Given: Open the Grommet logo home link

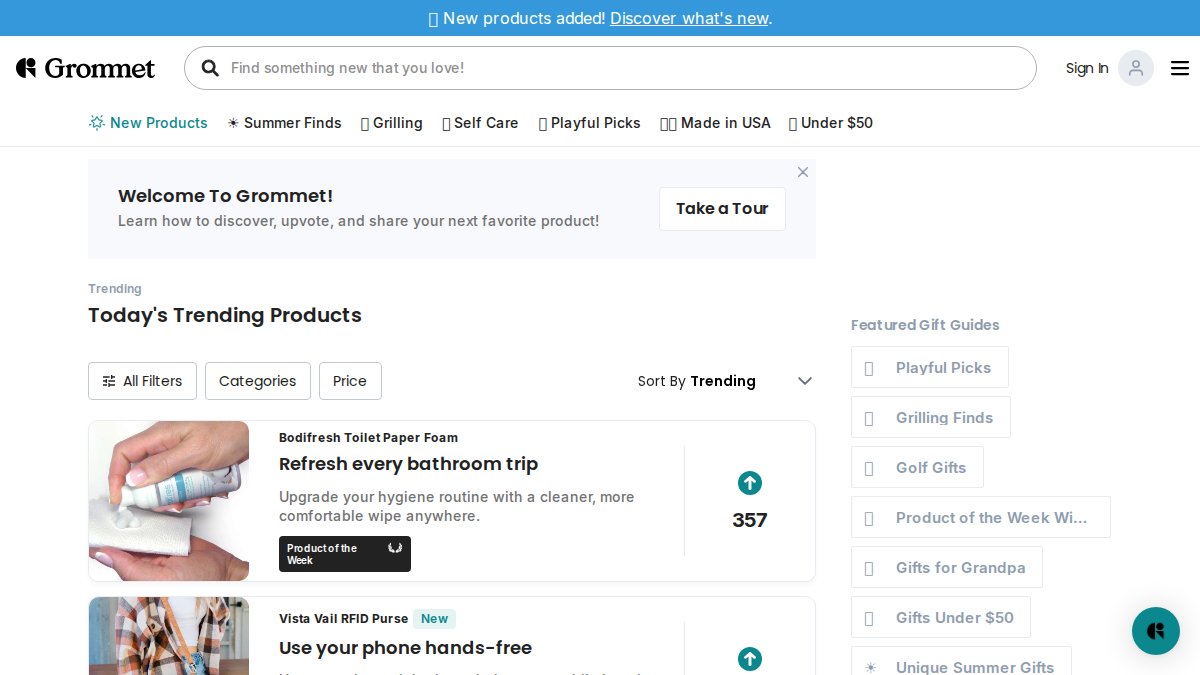Looking at the screenshot, I should (85, 68).
